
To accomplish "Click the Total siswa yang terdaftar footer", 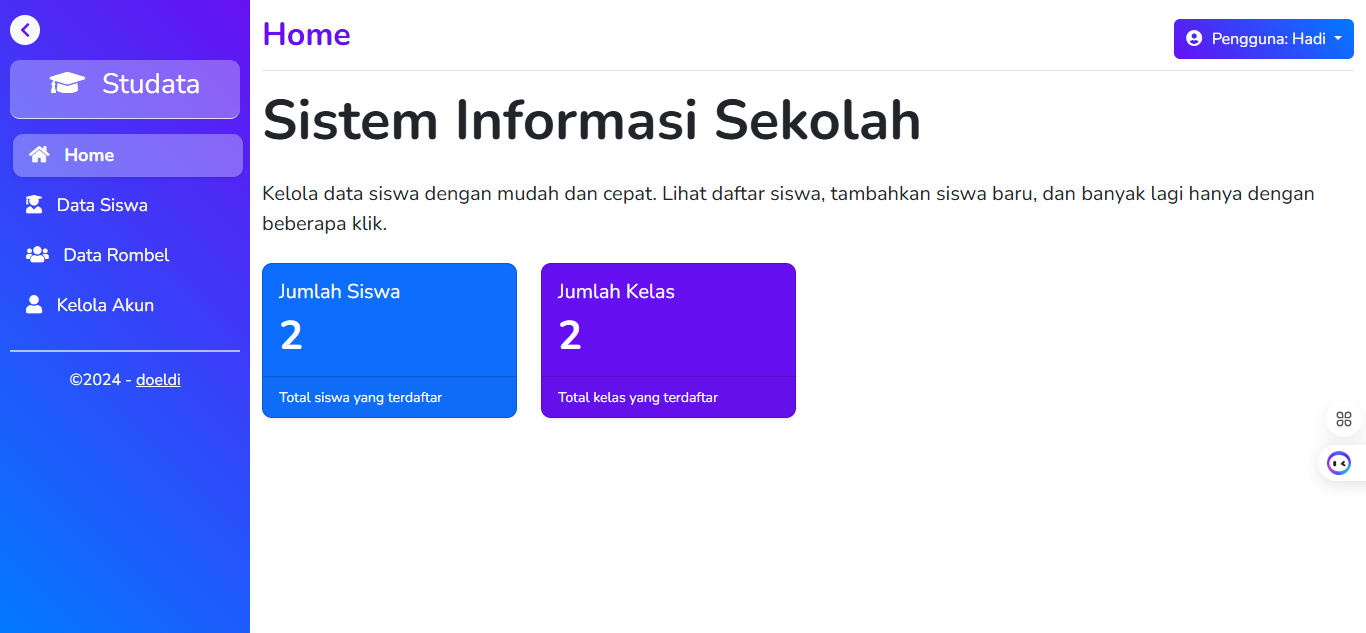I will point(360,398).
